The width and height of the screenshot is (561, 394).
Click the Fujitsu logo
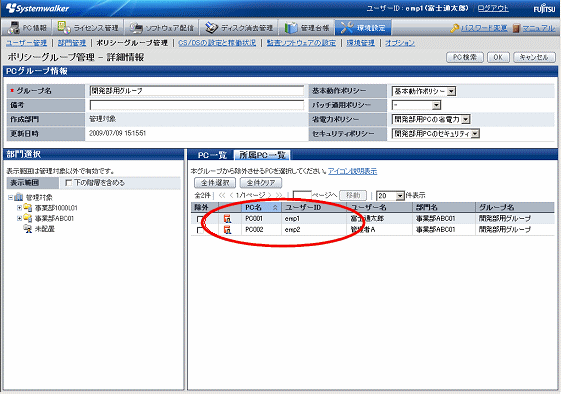pyautogui.click(x=544, y=9)
